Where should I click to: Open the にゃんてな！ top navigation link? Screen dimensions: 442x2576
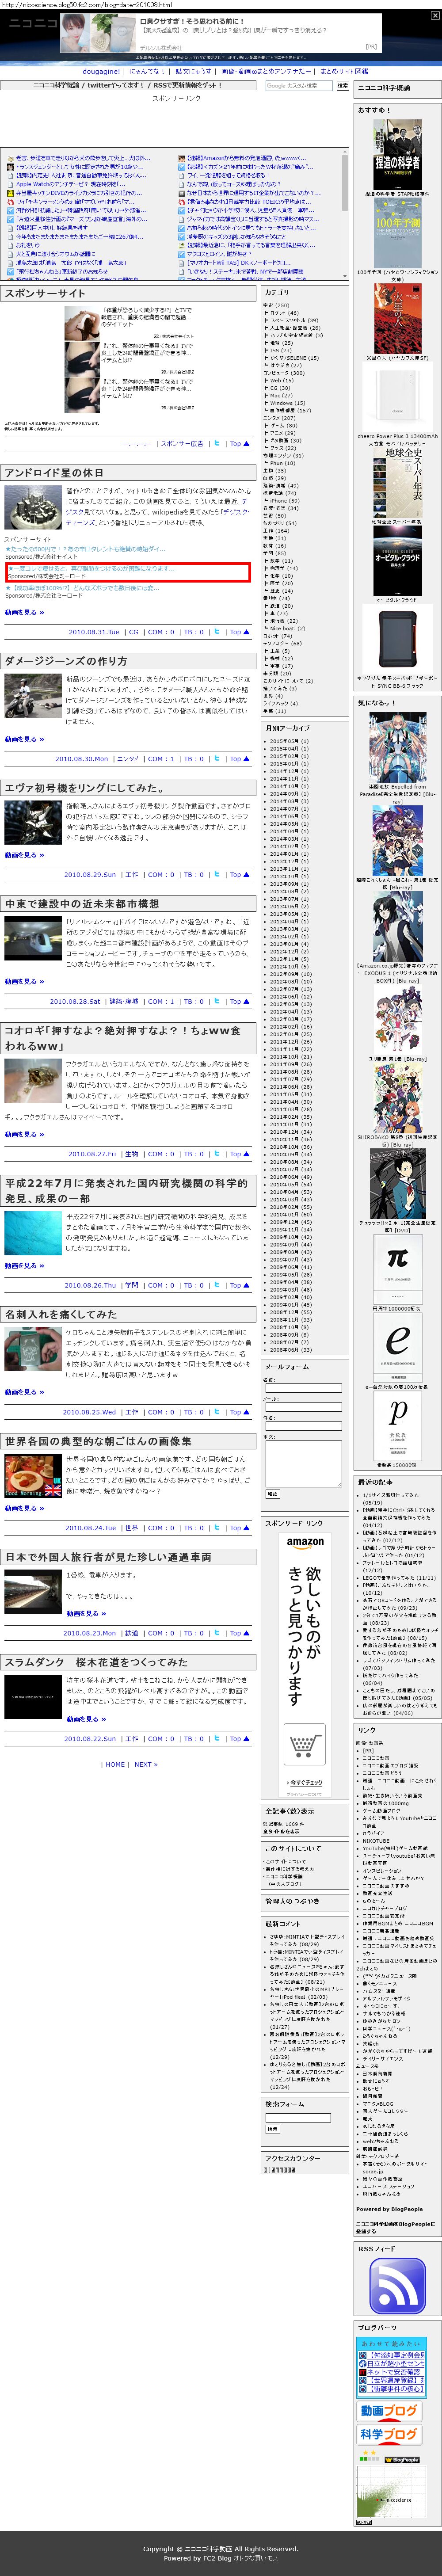(147, 72)
